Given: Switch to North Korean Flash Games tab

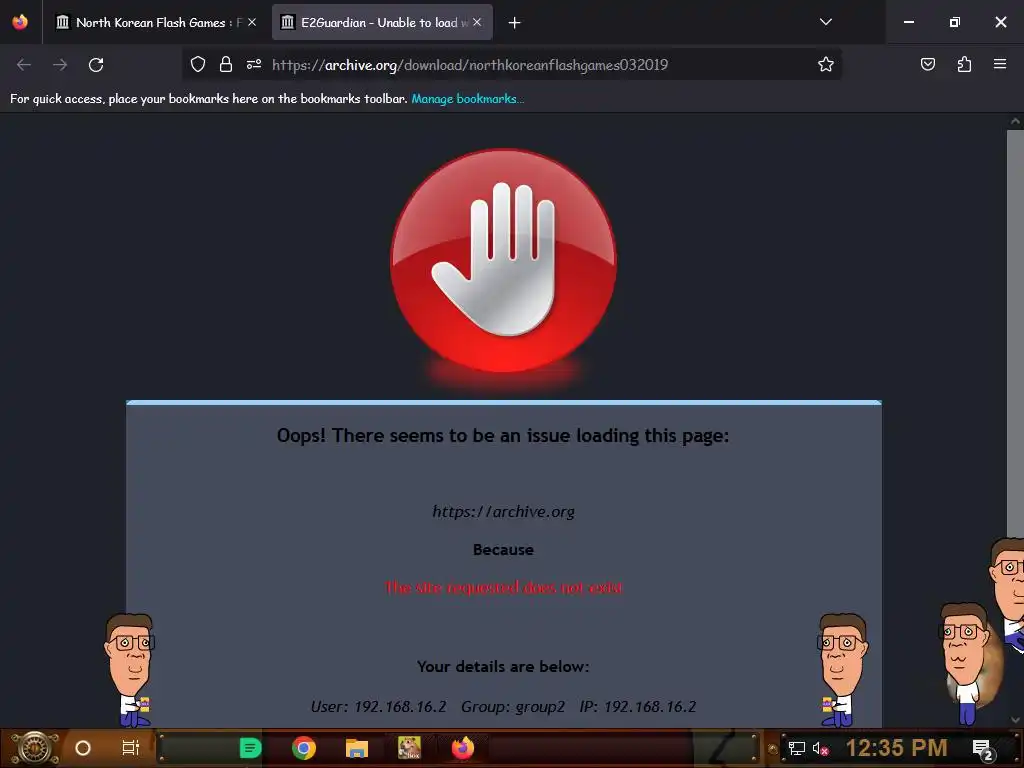Looking at the screenshot, I should point(157,22).
